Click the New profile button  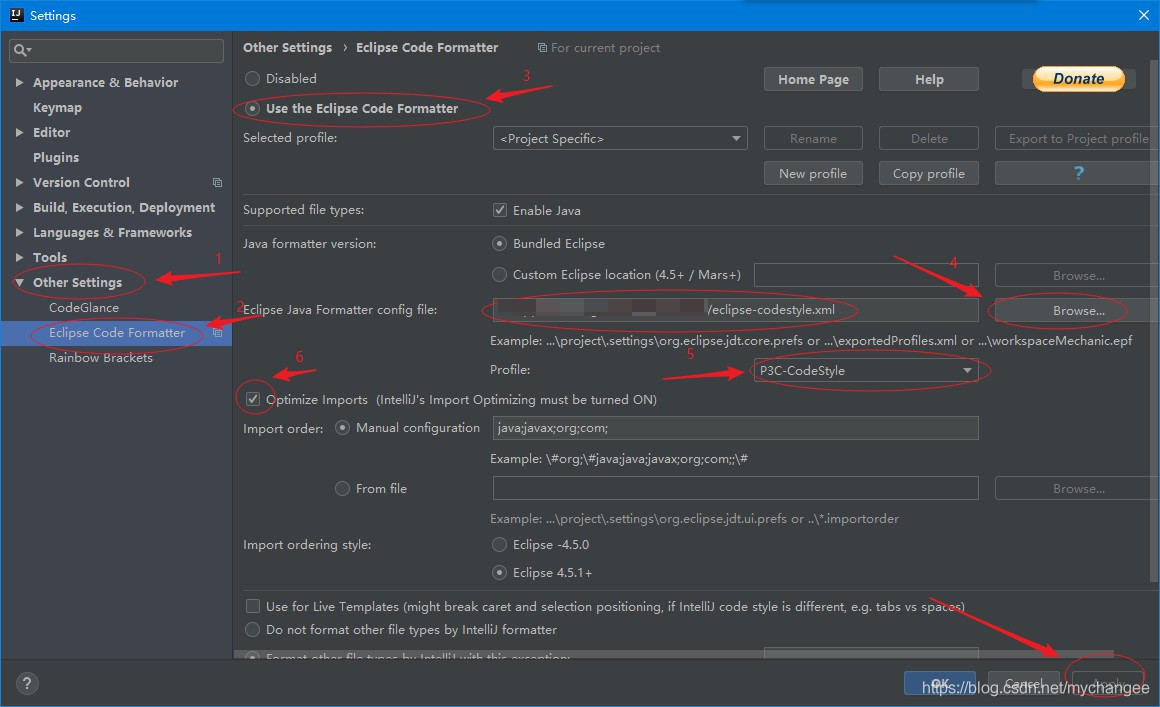(812, 173)
